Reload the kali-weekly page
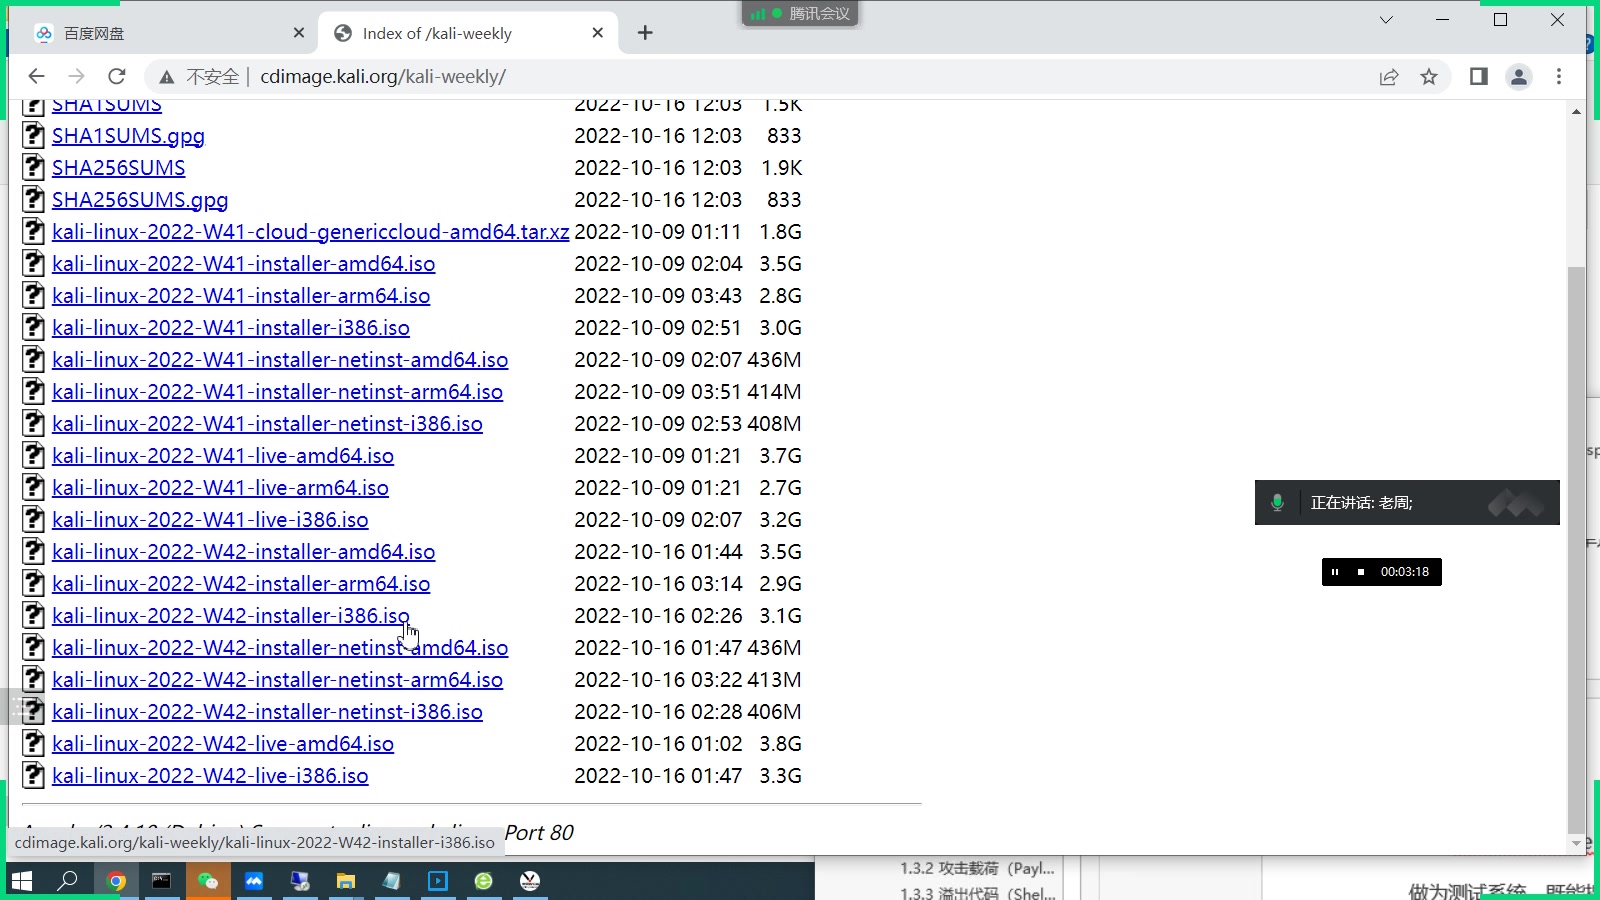This screenshot has width=1600, height=900. (117, 76)
